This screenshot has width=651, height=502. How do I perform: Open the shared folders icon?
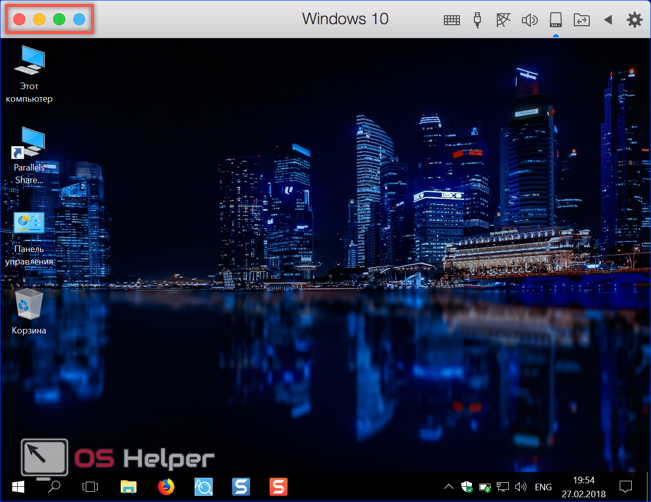[581, 20]
